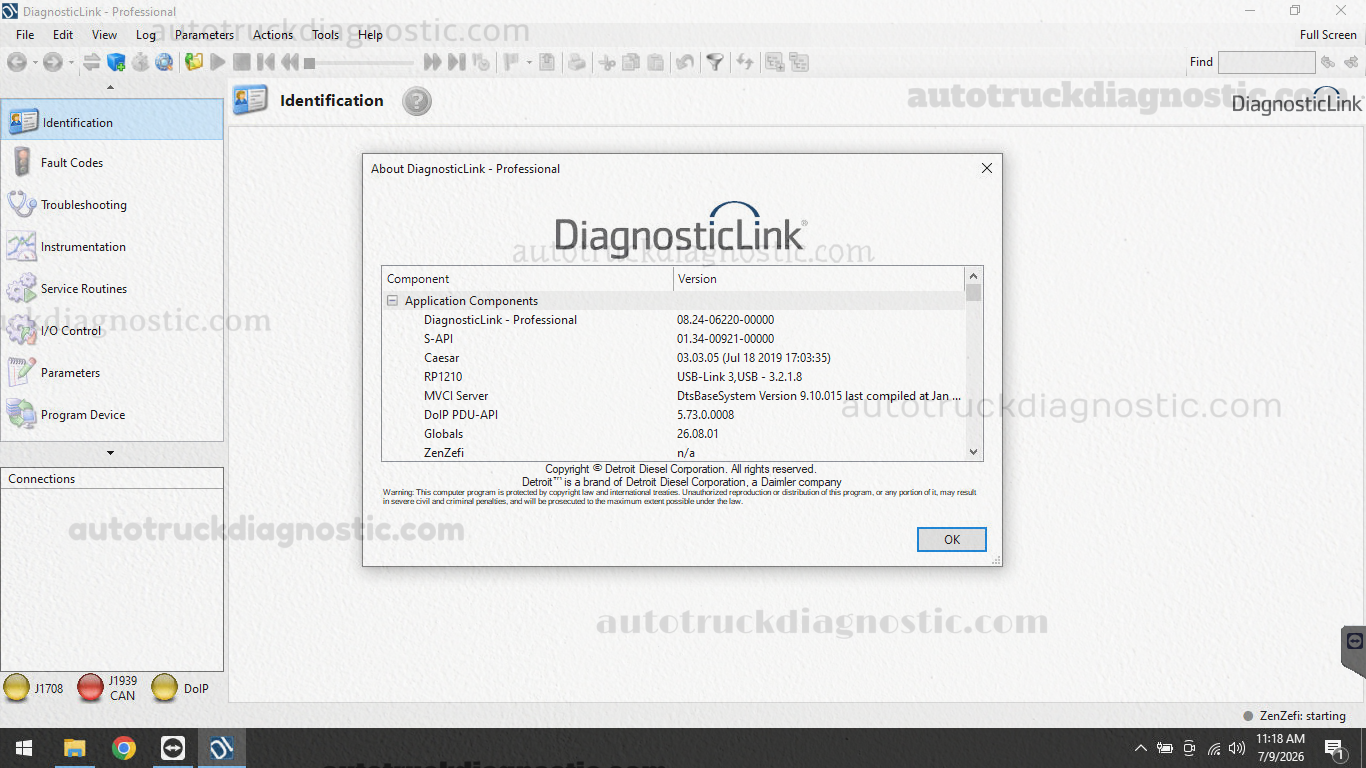Click the Expand All tree toolbar icon
Viewport: 1366px width, 768px height.
[x=775, y=62]
